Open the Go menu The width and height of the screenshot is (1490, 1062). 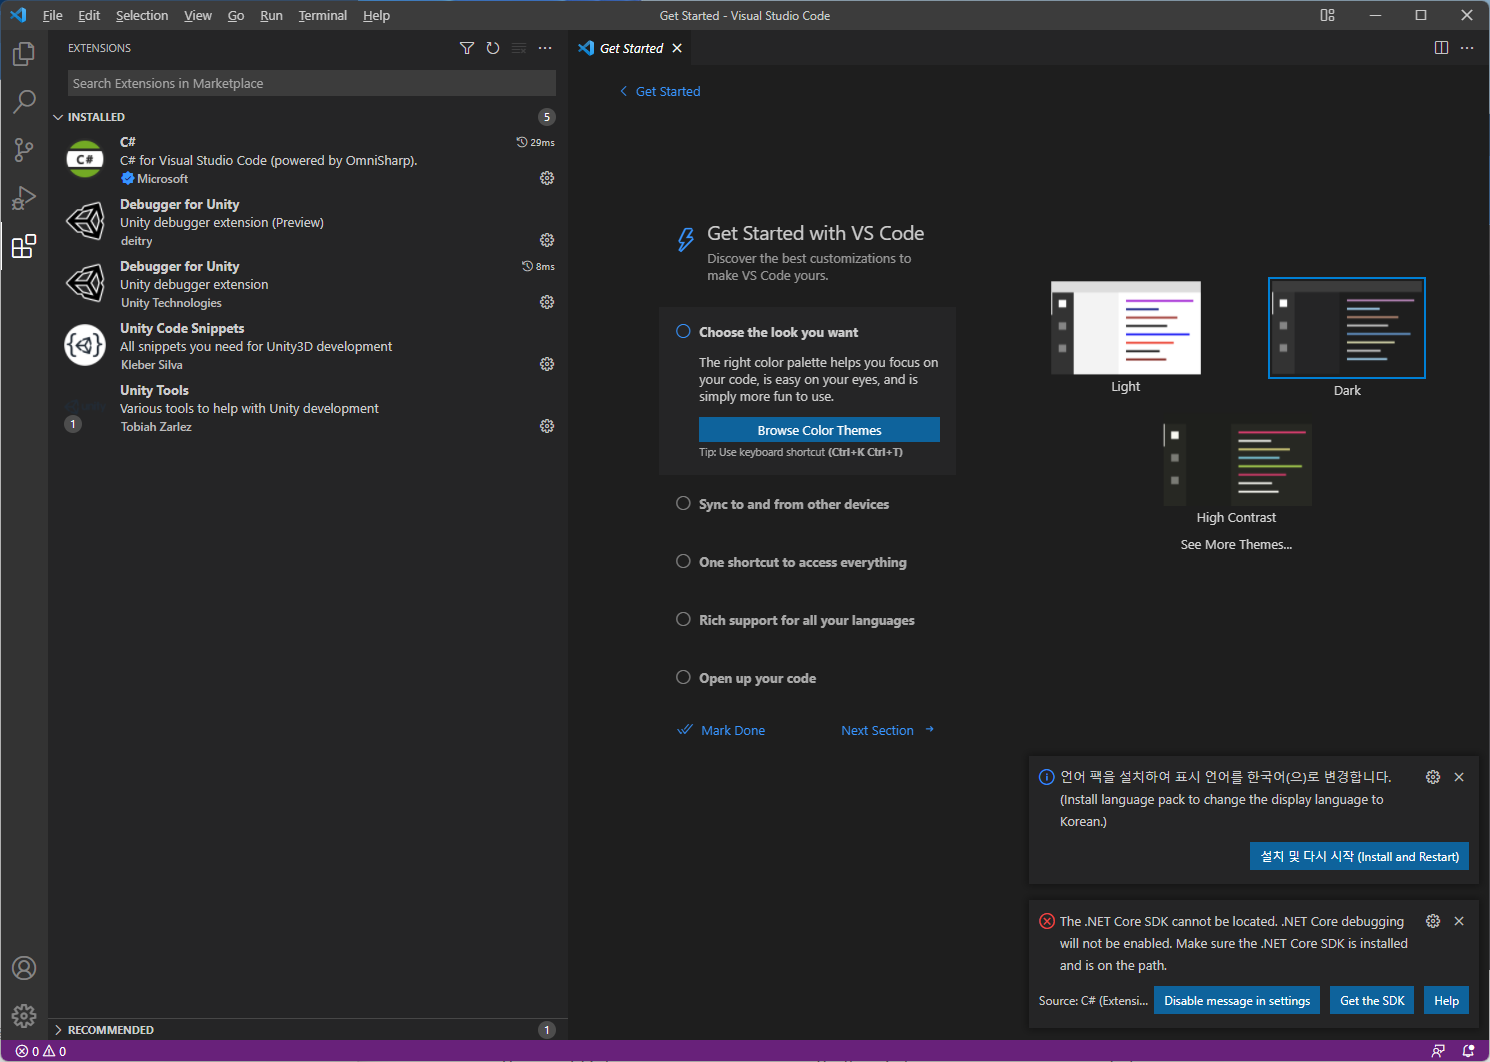236,15
